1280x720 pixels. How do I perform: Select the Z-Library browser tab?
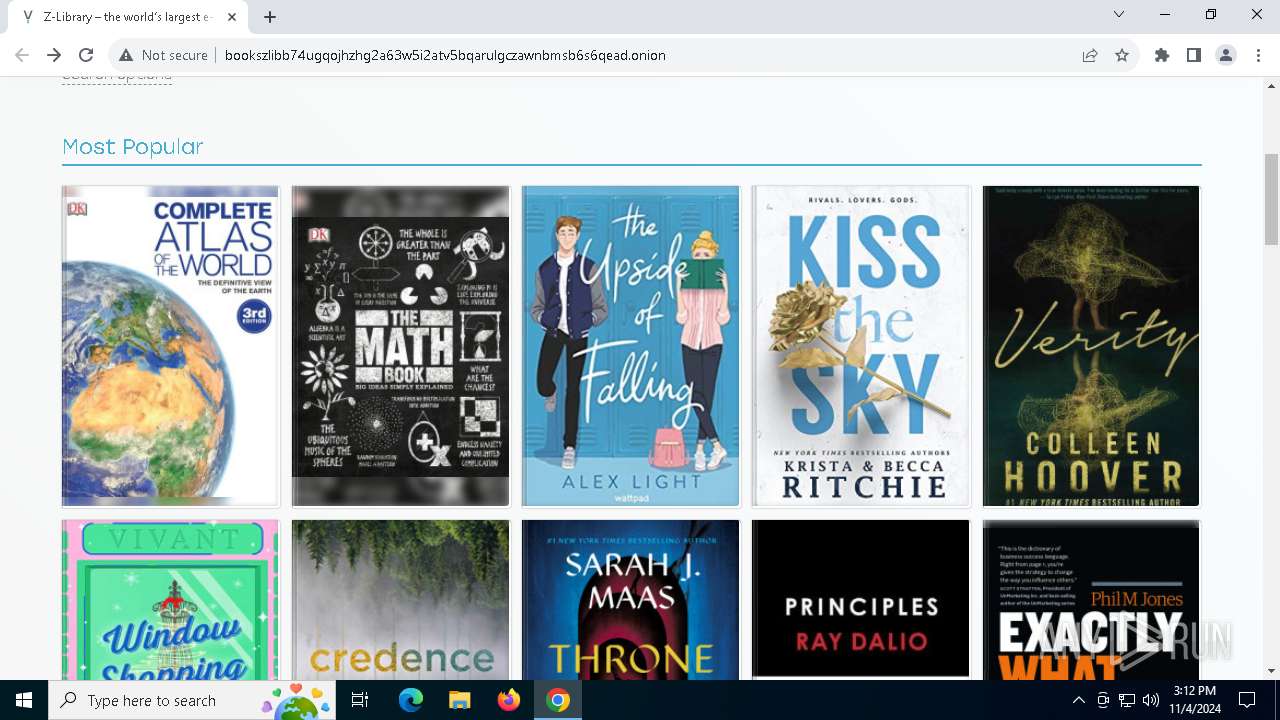(128, 17)
